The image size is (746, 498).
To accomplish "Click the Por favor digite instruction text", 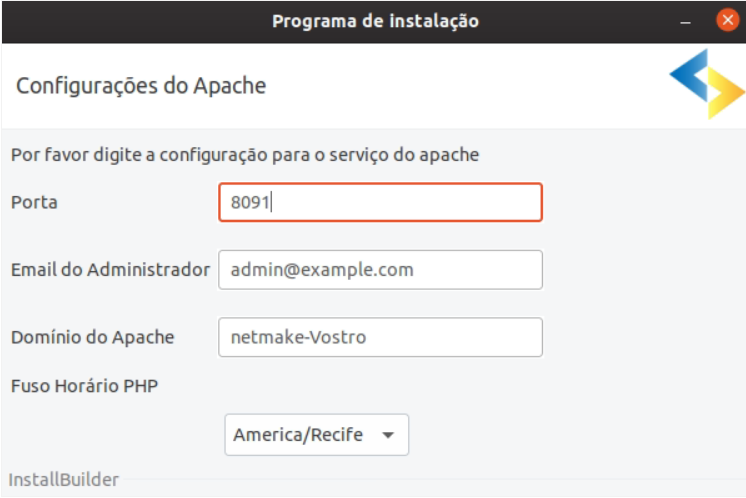I will pyautogui.click(x=245, y=155).
